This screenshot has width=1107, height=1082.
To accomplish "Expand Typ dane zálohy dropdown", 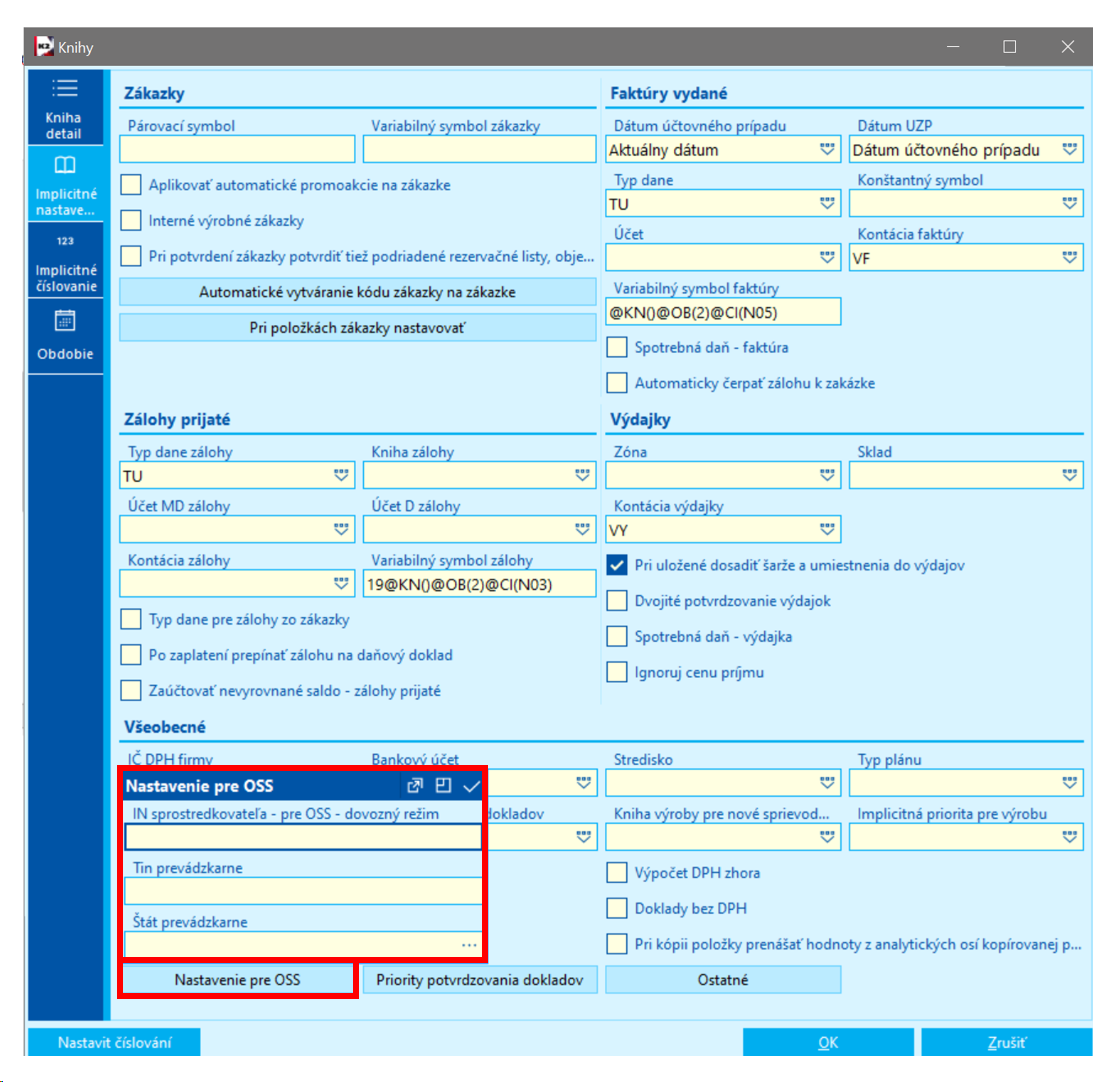I will tap(341, 476).
